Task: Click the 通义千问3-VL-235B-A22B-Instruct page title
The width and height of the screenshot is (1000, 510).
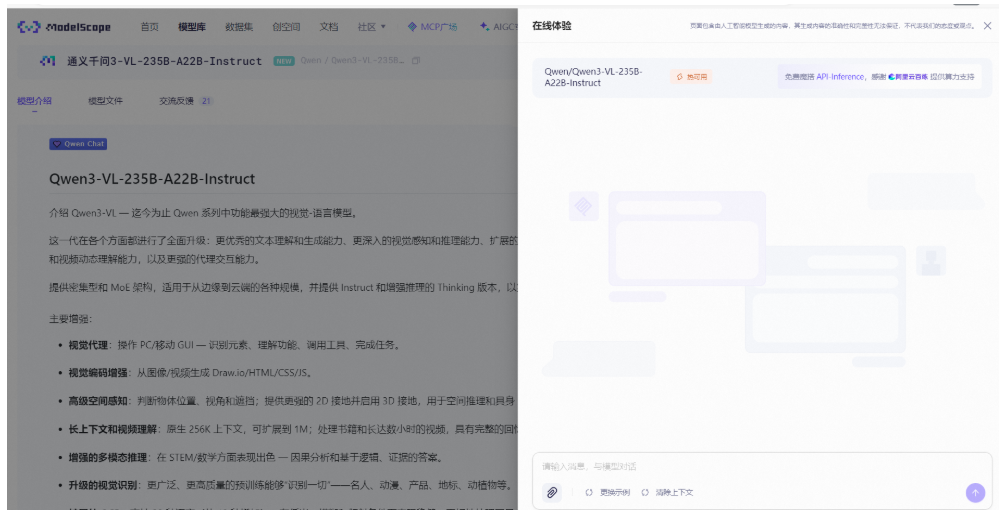Action: pyautogui.click(x=165, y=61)
